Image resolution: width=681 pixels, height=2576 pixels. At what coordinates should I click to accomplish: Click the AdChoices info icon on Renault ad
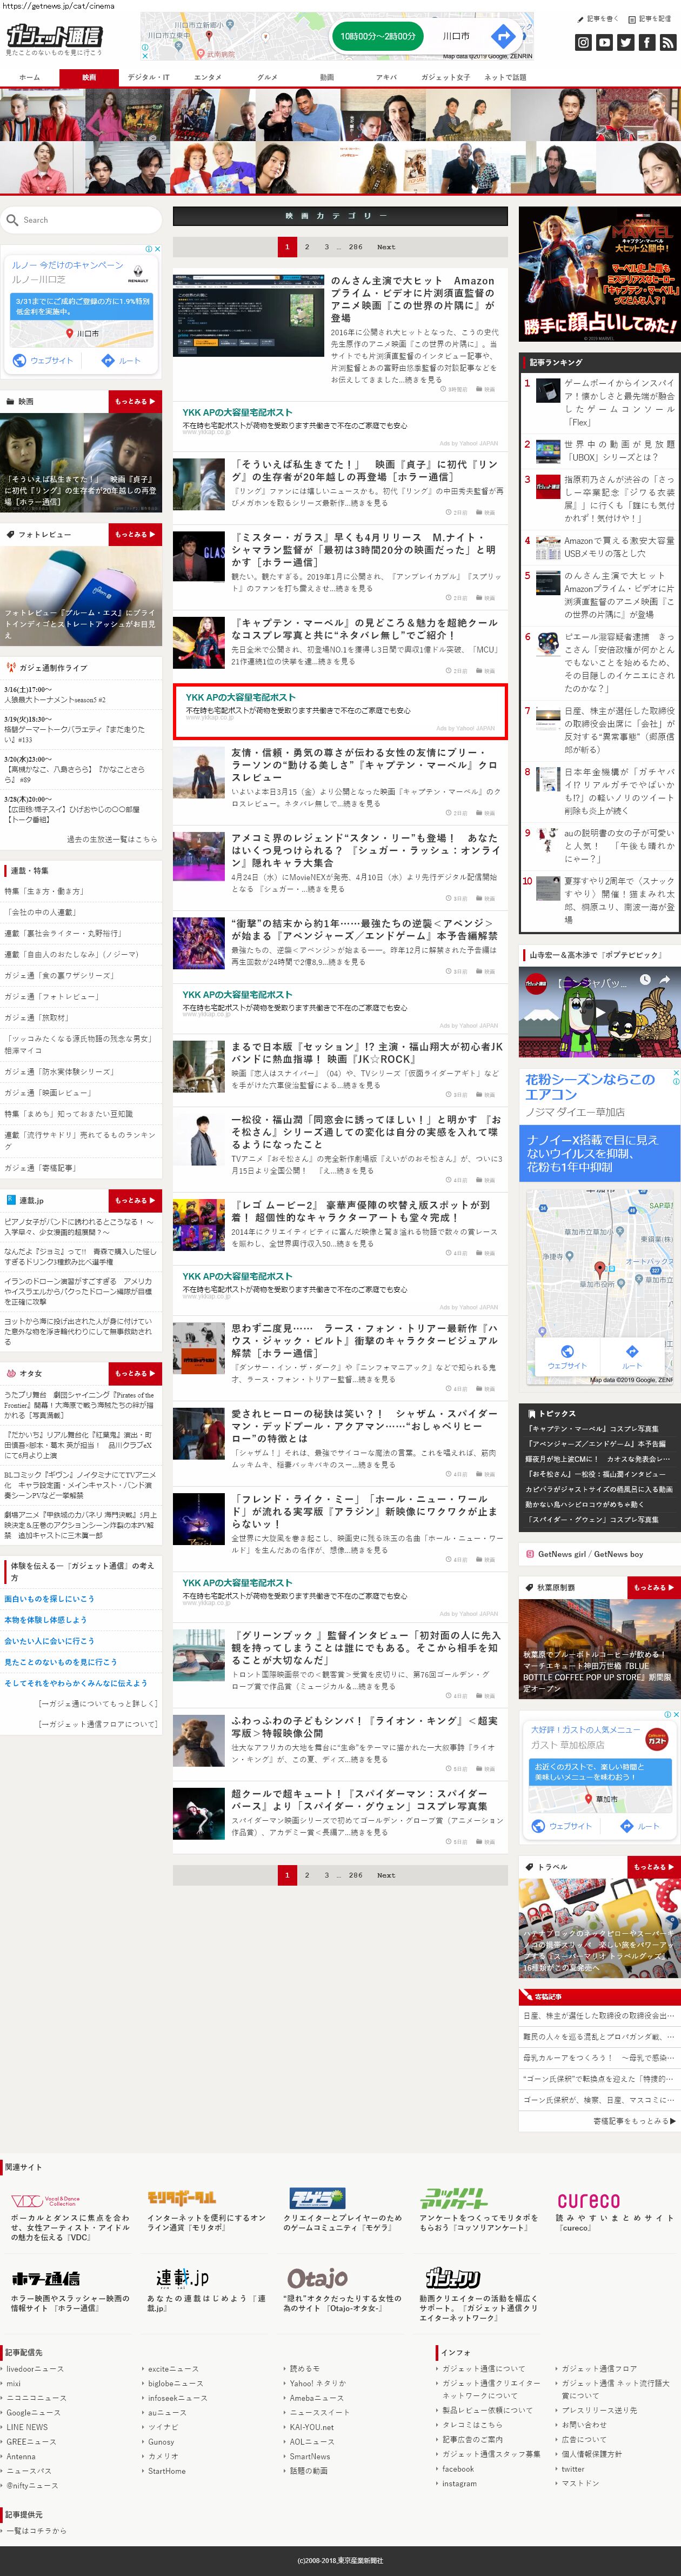149,249
